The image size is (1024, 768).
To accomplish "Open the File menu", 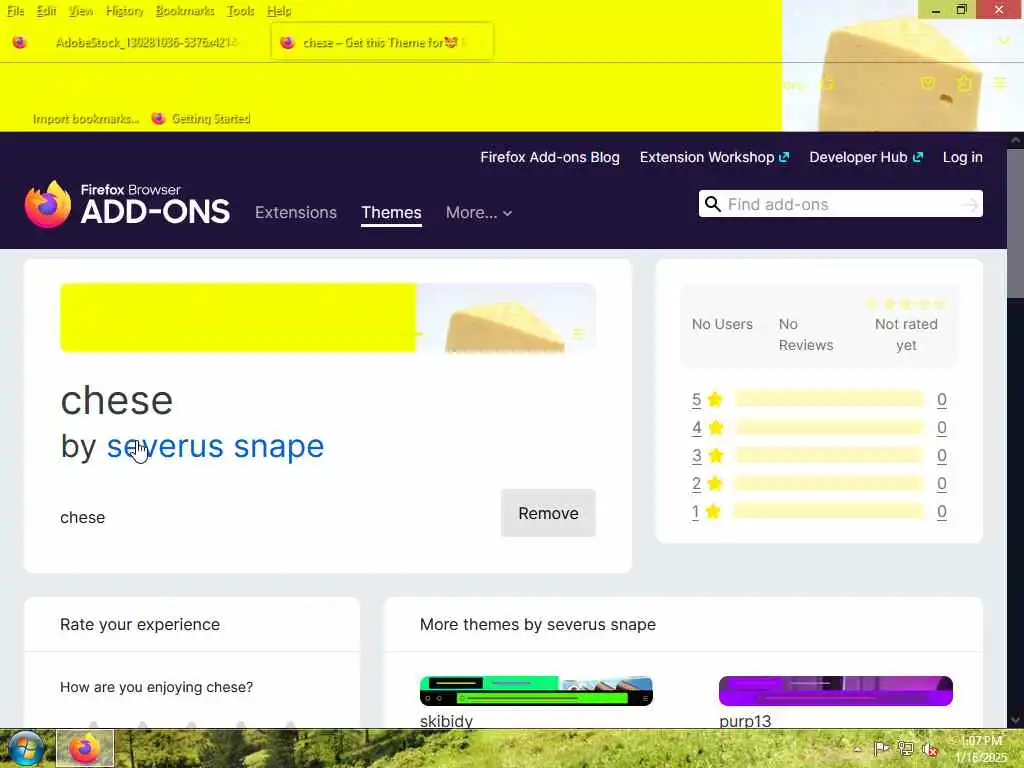I will (16, 10).
